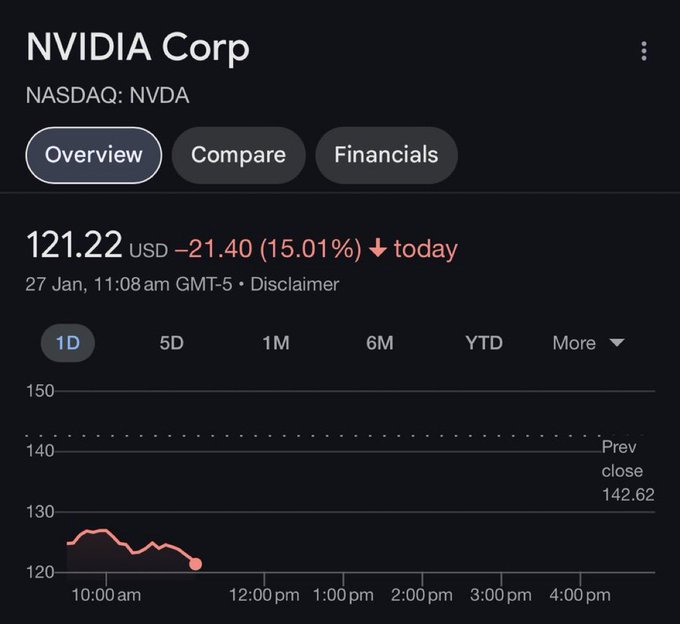Open the three-dot more options menu
This screenshot has width=680, height=624.
click(x=644, y=51)
